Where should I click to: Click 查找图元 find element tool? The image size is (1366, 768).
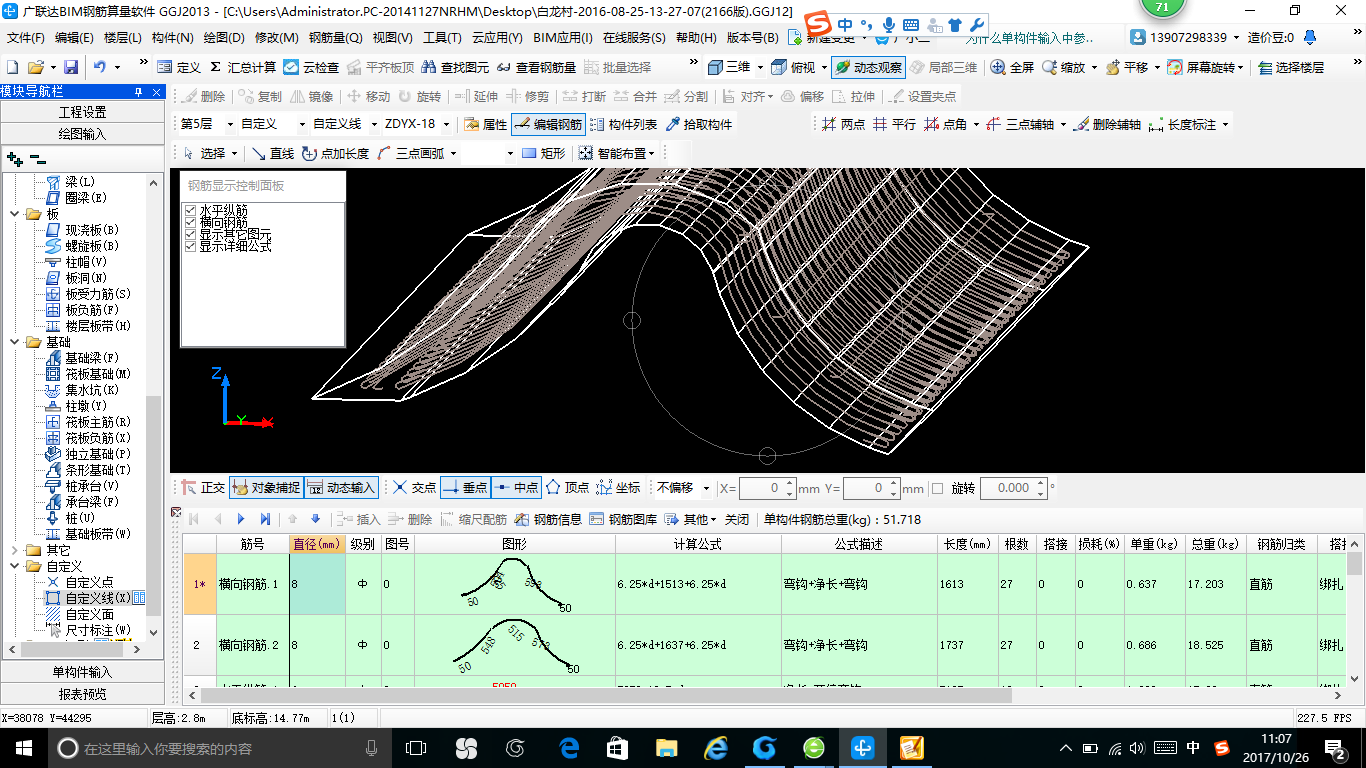[x=456, y=67]
